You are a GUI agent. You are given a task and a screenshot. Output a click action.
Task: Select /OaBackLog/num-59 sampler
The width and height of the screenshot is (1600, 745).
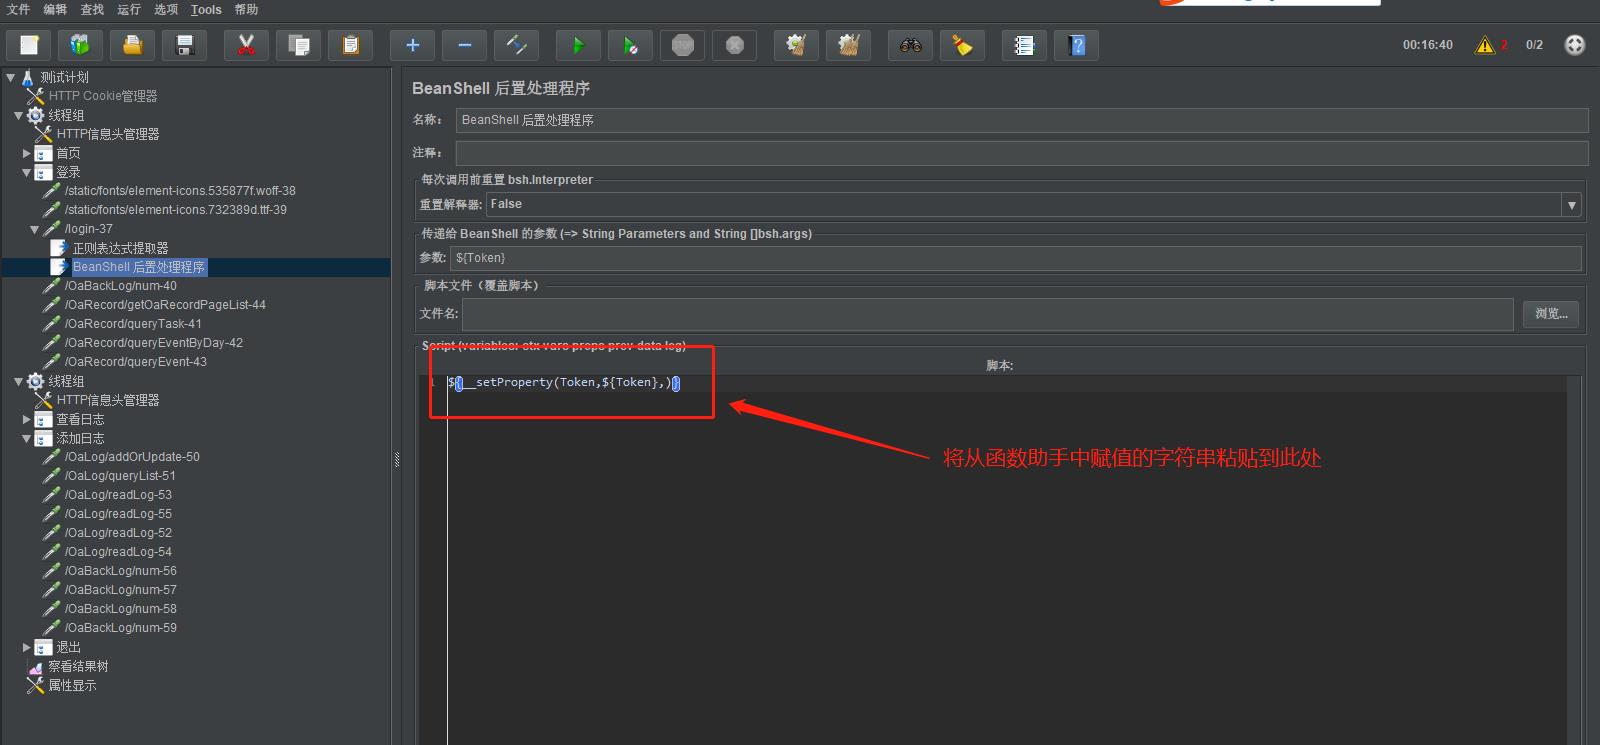[120, 628]
